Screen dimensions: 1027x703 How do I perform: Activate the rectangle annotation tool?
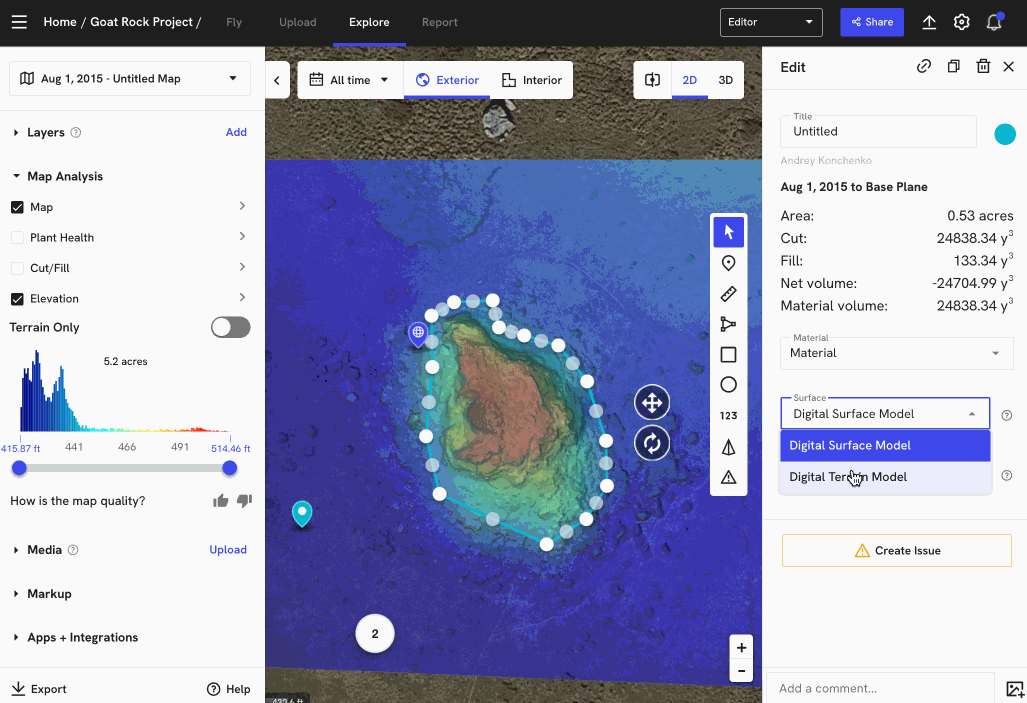tap(728, 354)
